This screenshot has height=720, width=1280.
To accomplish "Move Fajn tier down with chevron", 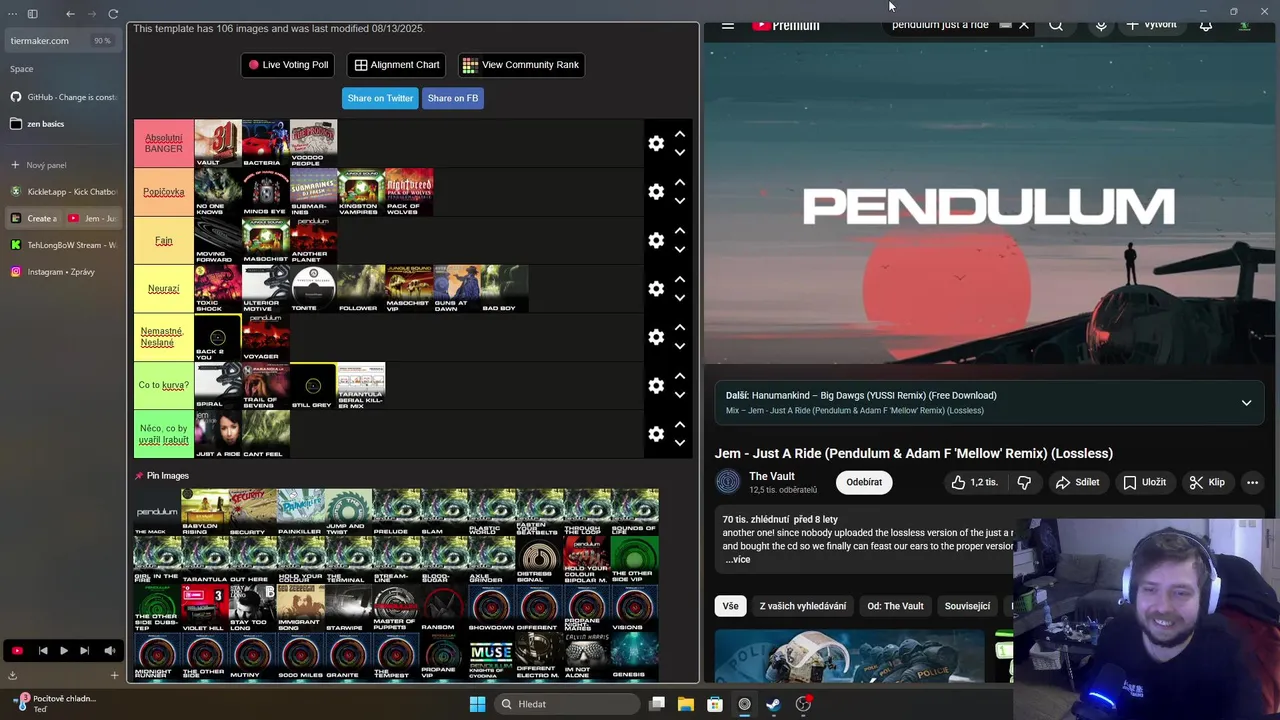I will point(680,250).
